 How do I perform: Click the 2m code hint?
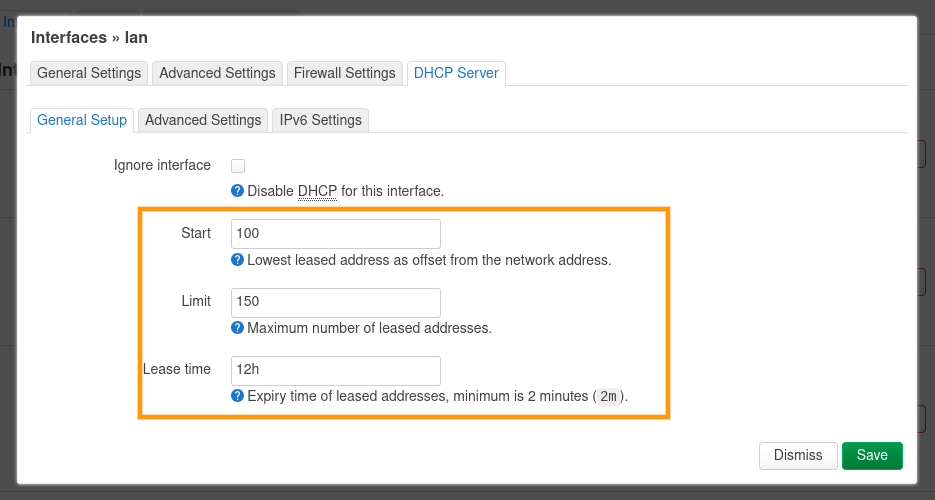click(x=607, y=397)
